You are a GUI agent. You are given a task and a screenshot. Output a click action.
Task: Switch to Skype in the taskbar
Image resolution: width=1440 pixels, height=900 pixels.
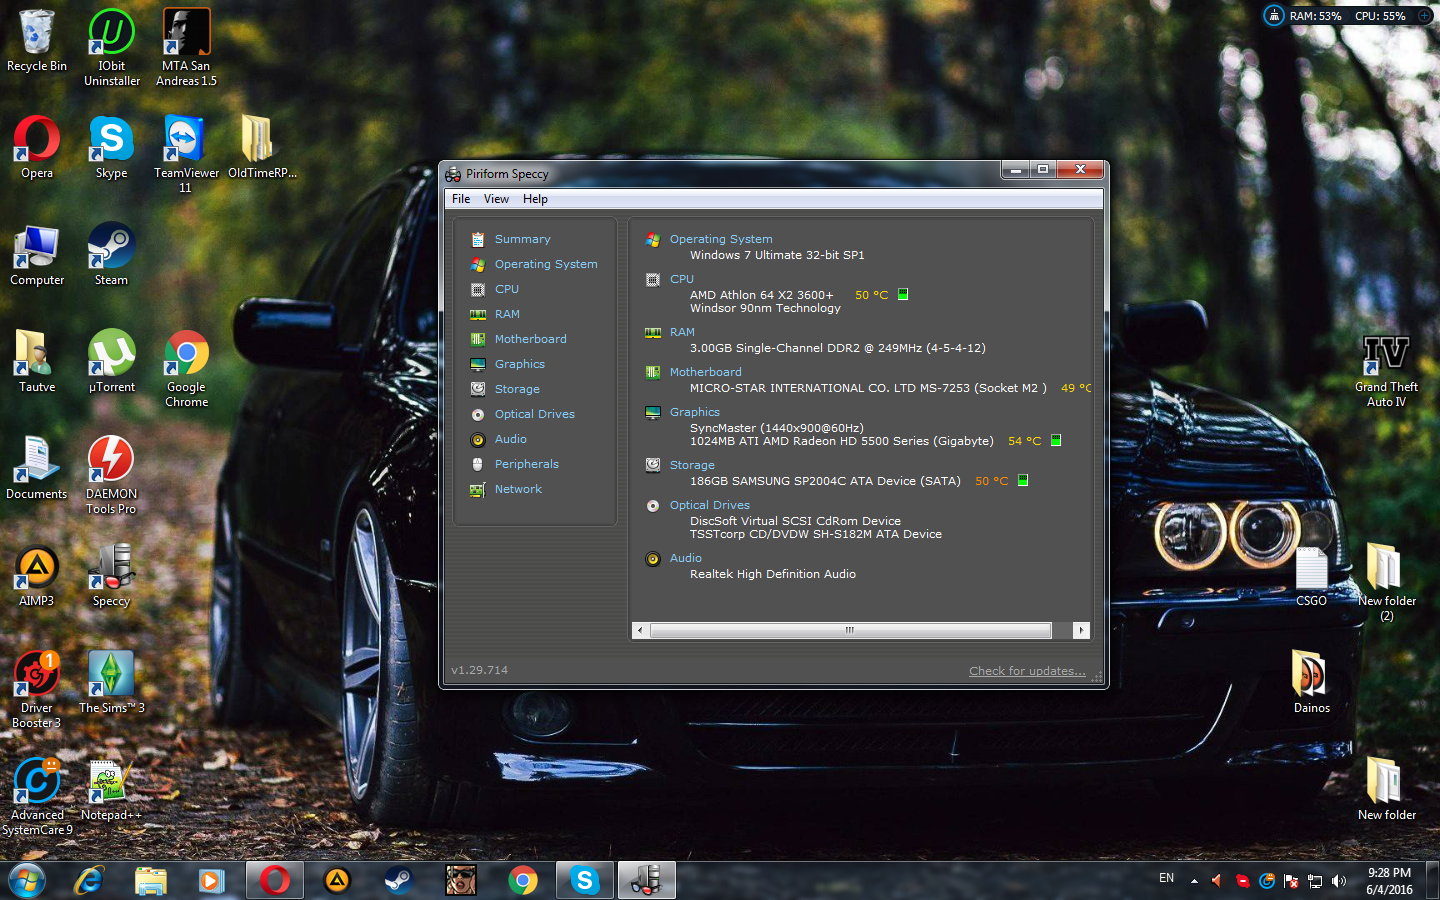(584, 880)
